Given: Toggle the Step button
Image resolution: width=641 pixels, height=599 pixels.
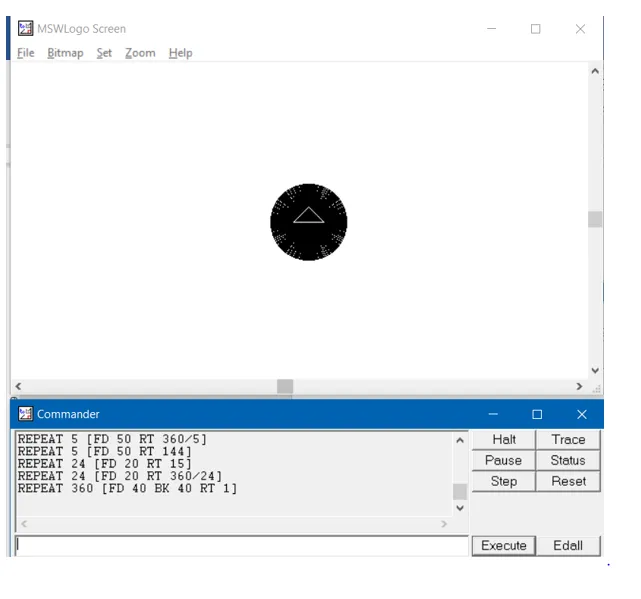Looking at the screenshot, I should (504, 482).
